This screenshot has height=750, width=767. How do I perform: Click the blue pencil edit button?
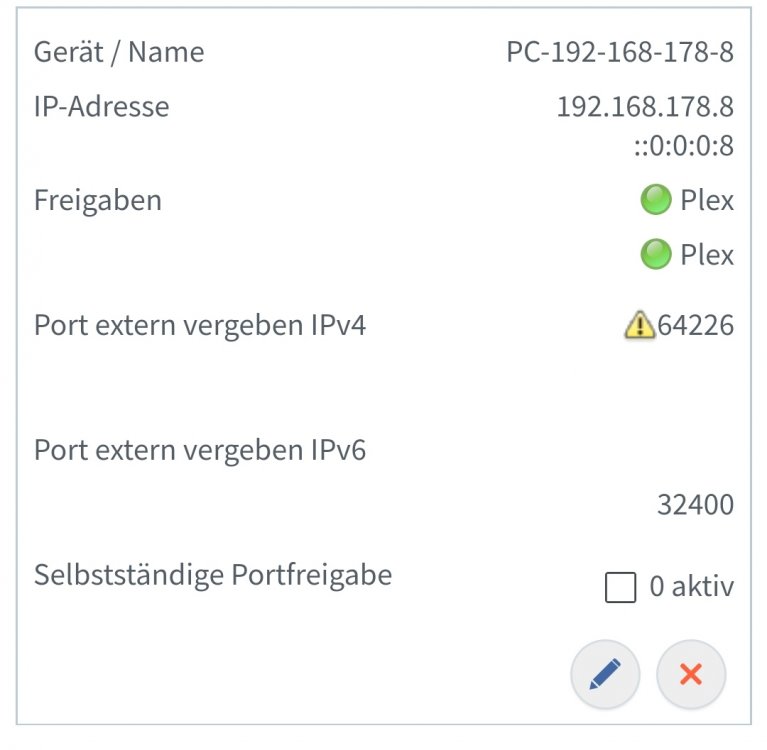click(605, 674)
